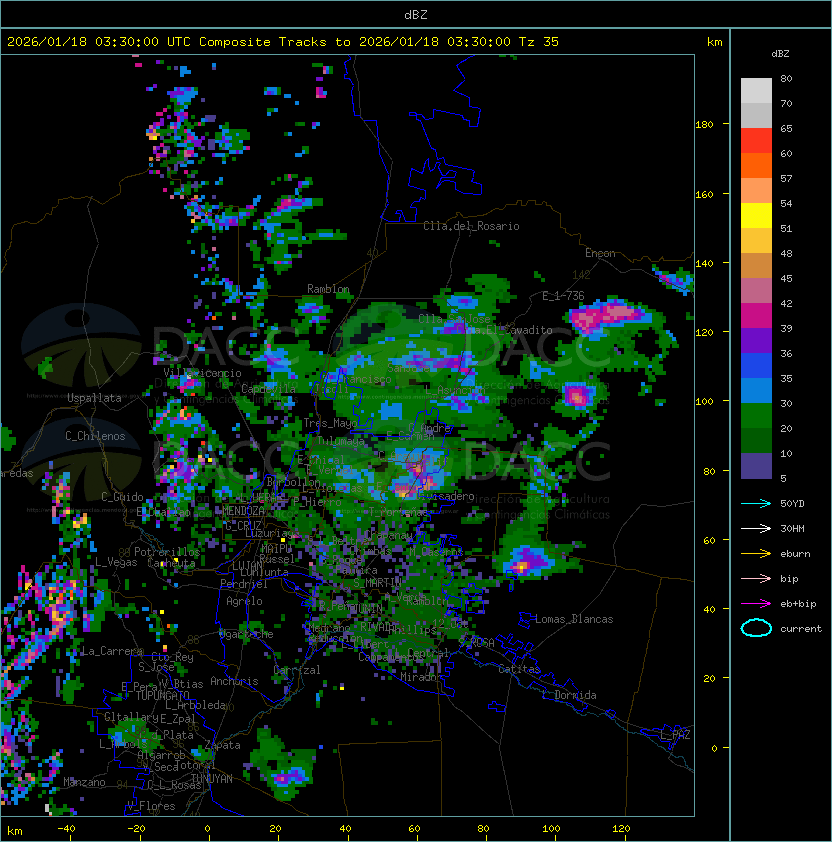Click the 'Zapata' label on the map
The height and width of the screenshot is (842, 832).
(x=222, y=745)
